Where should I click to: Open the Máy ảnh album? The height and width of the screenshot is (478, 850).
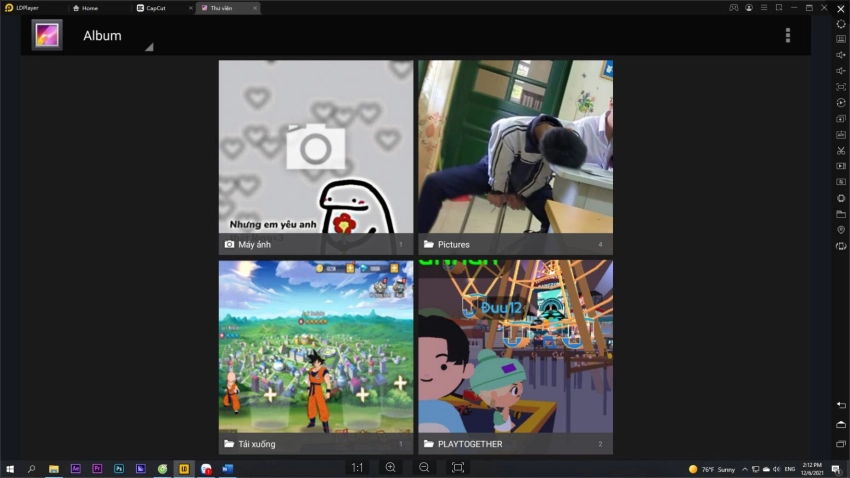click(x=315, y=157)
